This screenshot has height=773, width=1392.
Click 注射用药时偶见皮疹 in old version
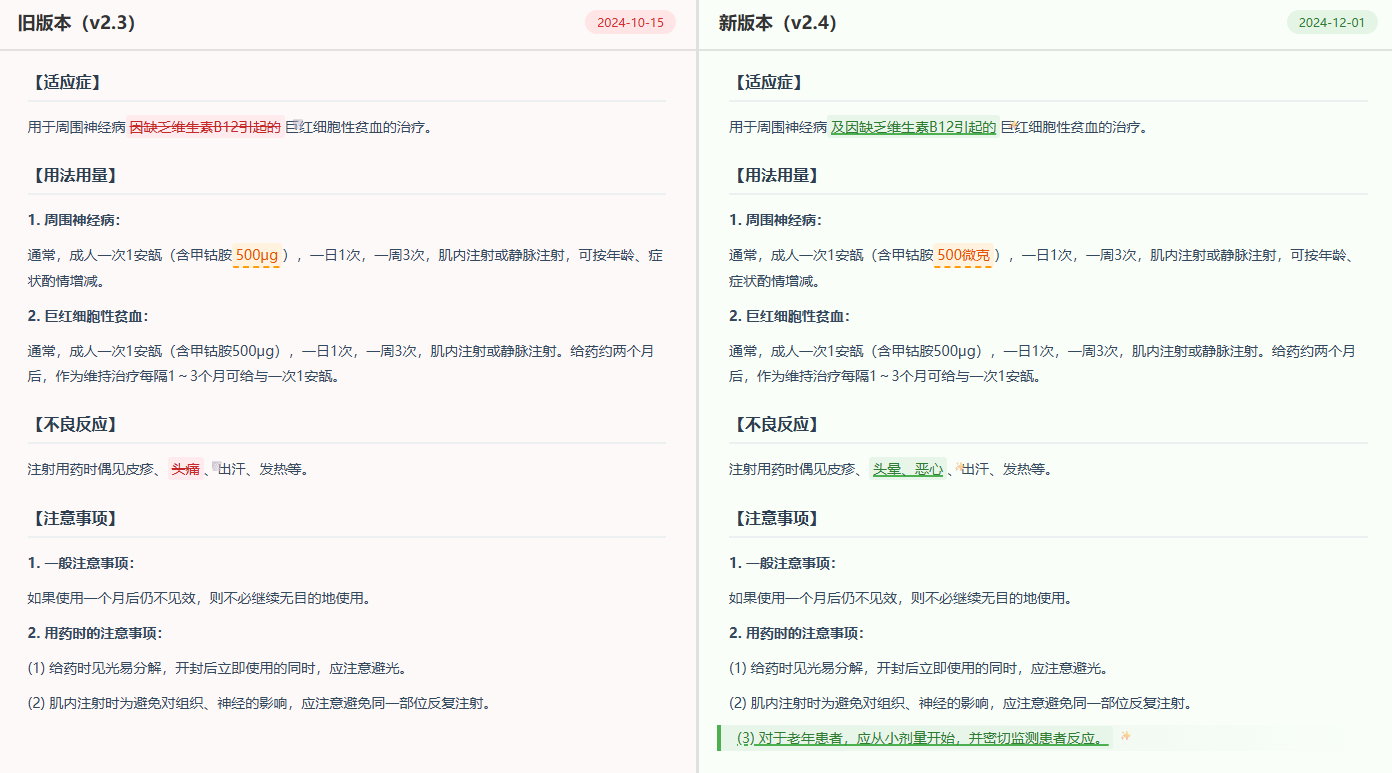pos(90,469)
